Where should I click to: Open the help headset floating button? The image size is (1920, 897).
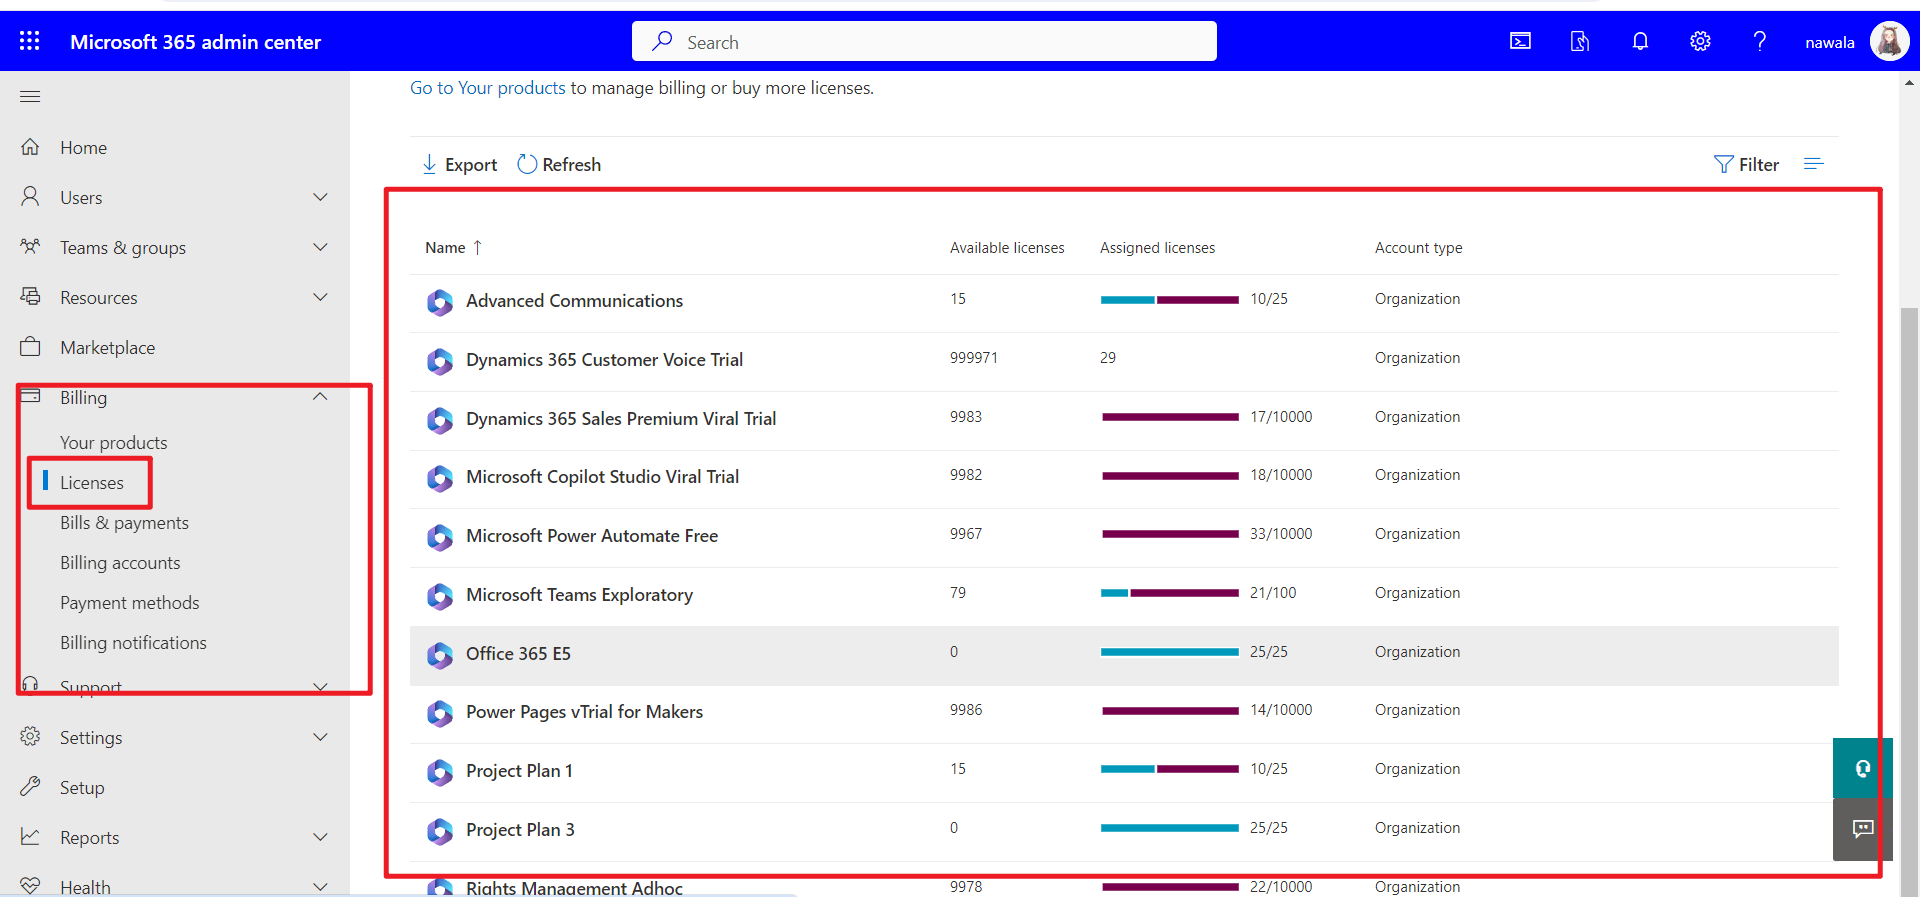[x=1862, y=768]
